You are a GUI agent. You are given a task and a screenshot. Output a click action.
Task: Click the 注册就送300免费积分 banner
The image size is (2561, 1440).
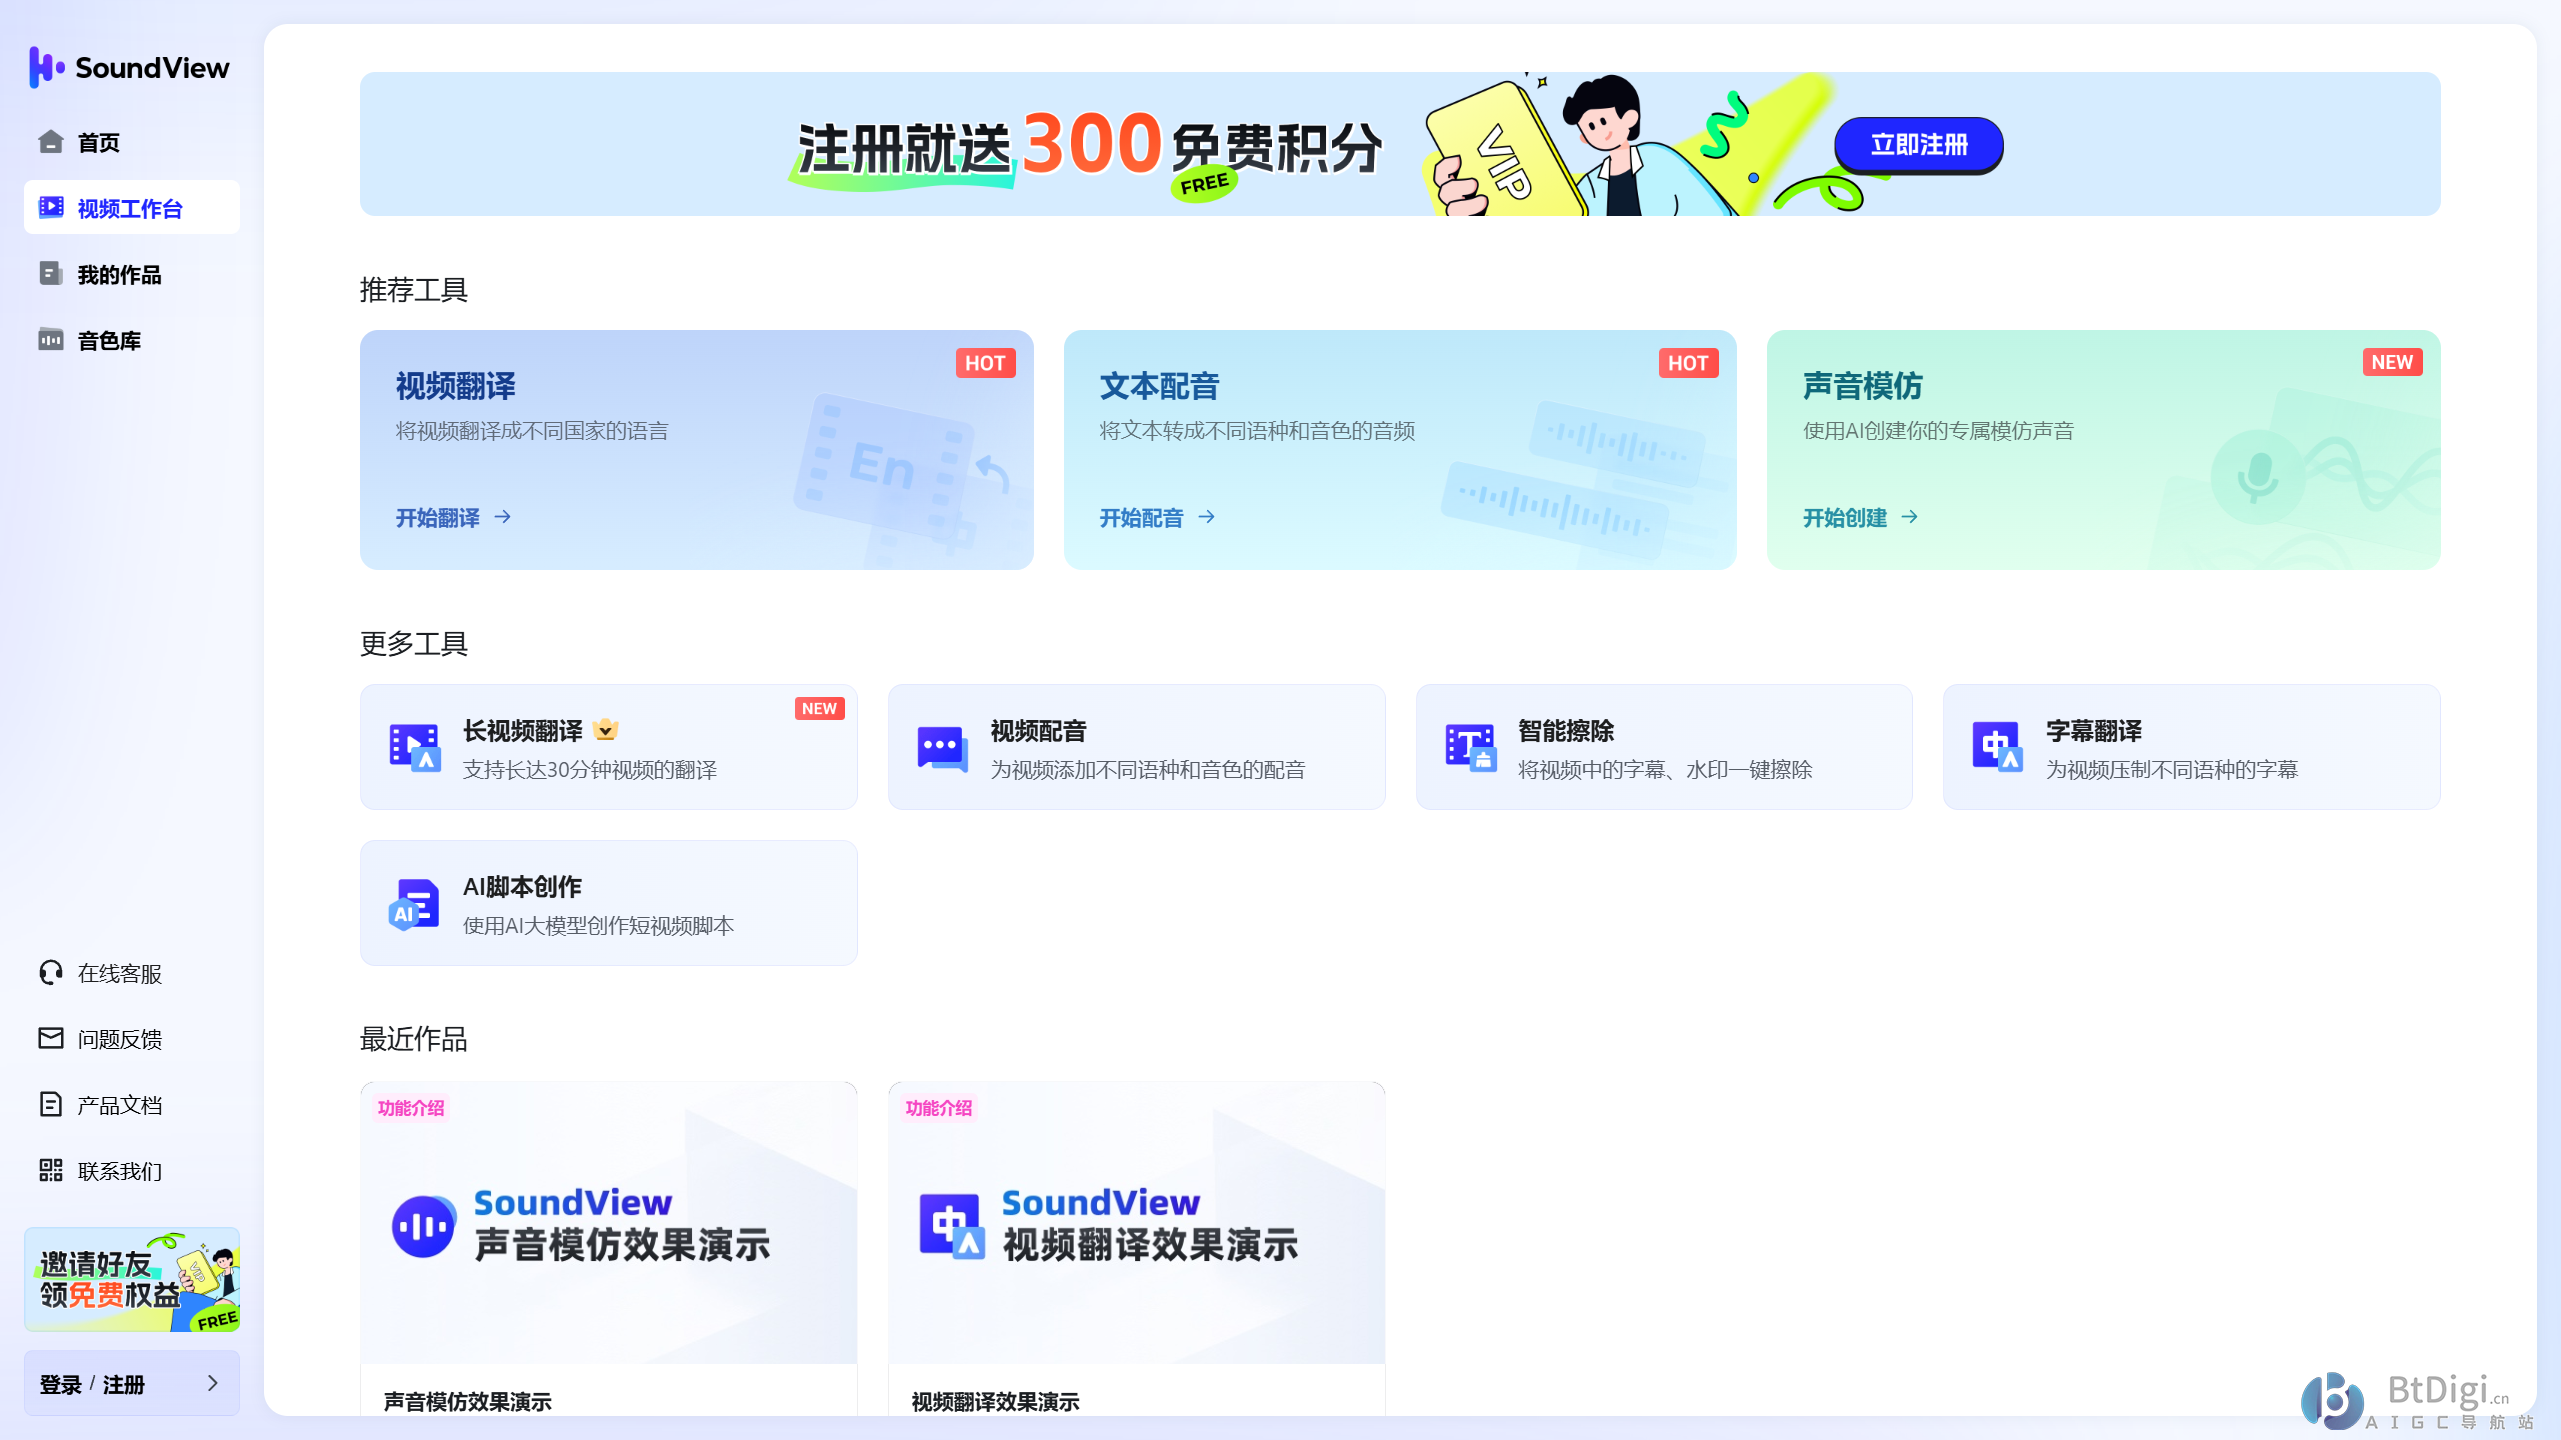click(x=1400, y=144)
